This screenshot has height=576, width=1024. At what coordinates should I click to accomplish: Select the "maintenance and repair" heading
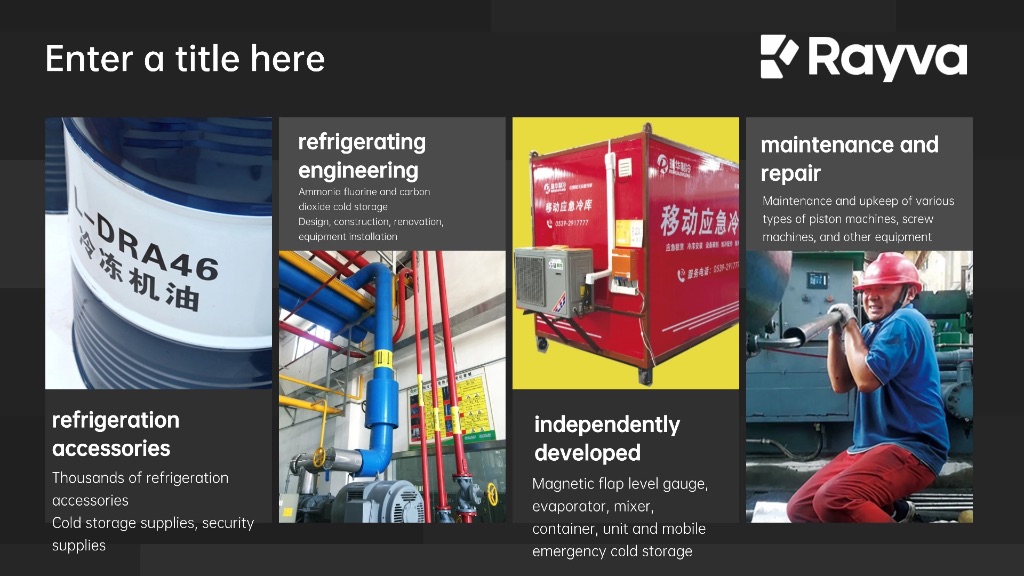click(x=849, y=158)
